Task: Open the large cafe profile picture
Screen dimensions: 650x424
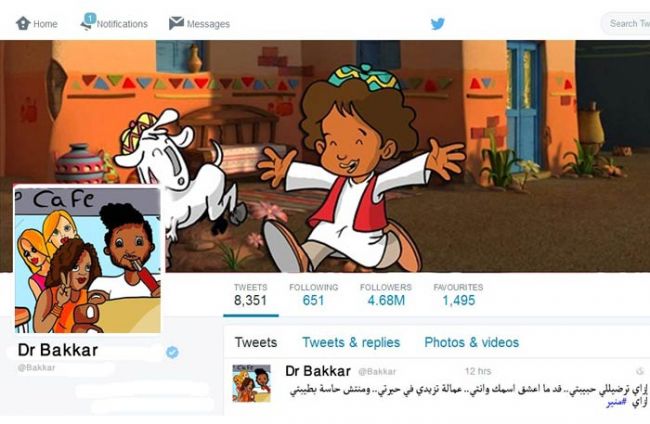Action: point(87,260)
